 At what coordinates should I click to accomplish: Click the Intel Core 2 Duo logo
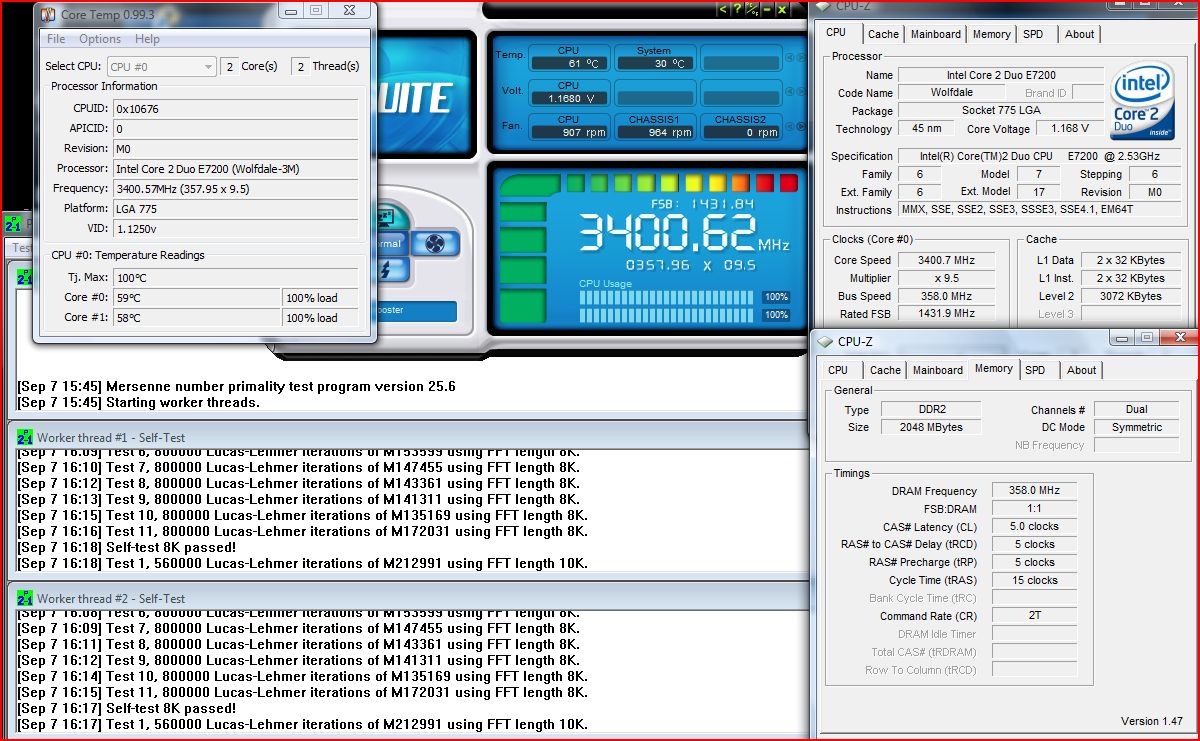click(x=1145, y=103)
